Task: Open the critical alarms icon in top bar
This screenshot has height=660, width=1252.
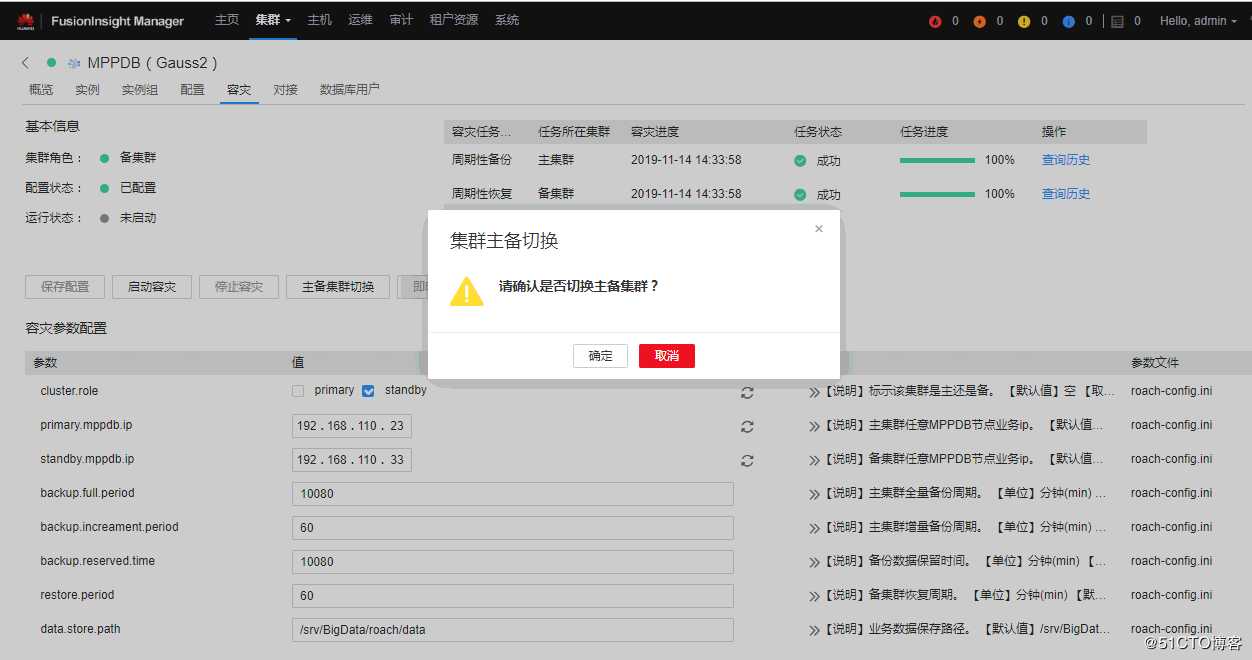Action: (934, 20)
